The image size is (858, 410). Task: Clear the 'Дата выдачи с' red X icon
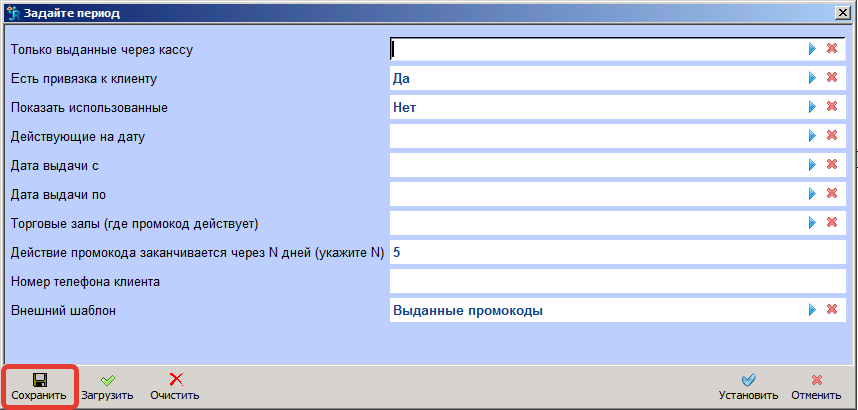coord(831,165)
